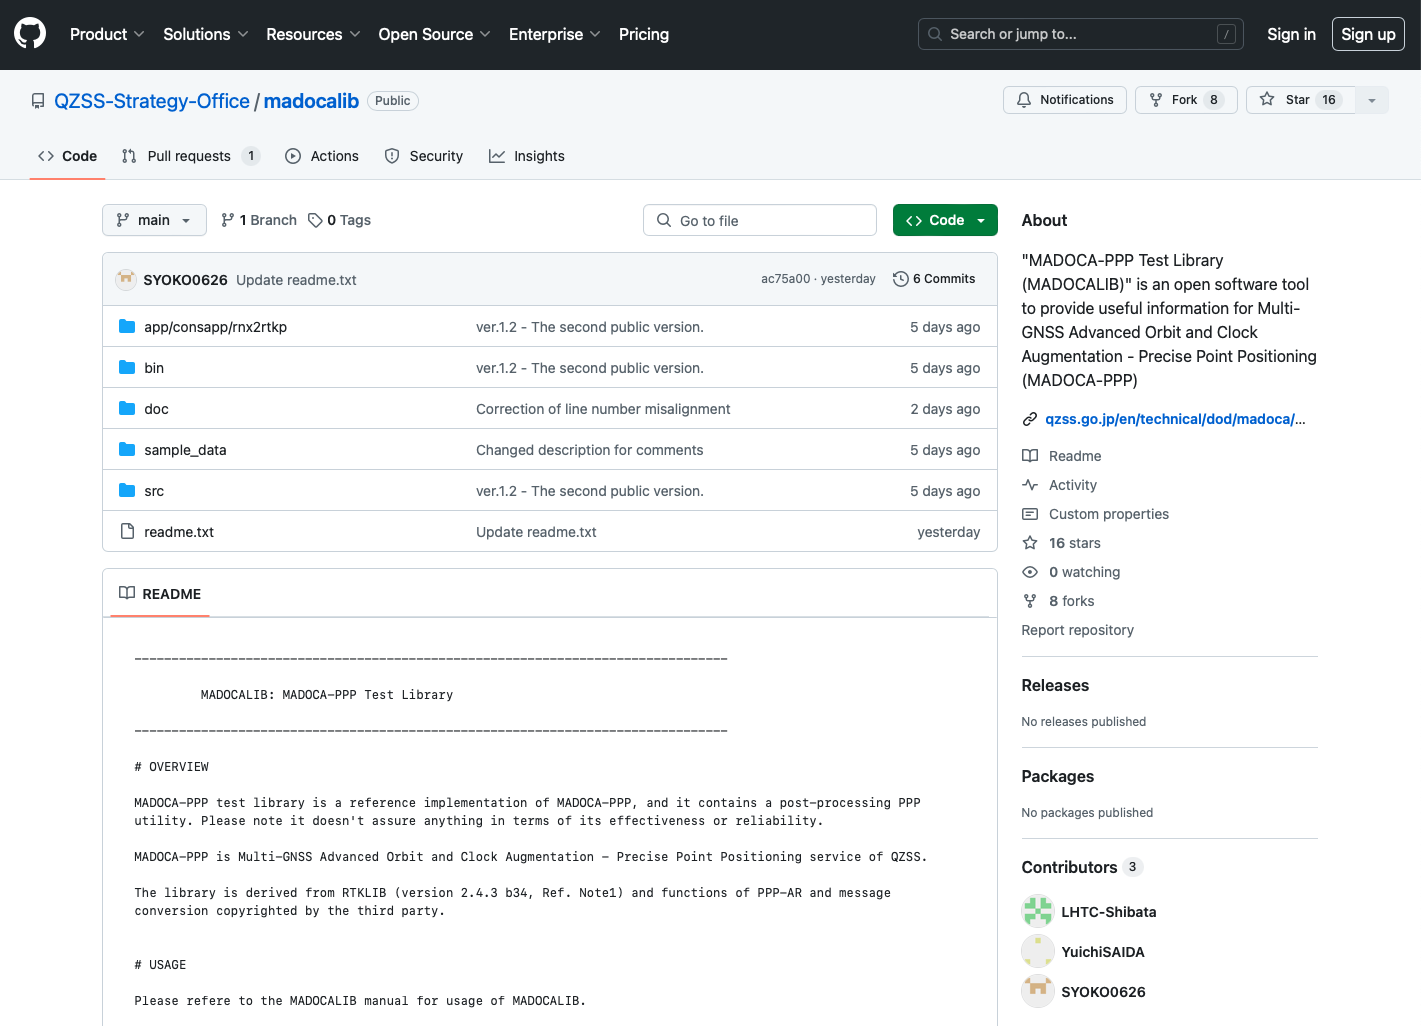Viewport: 1421px width, 1026px height.
Task: Click Sign in
Action: 1291,34
